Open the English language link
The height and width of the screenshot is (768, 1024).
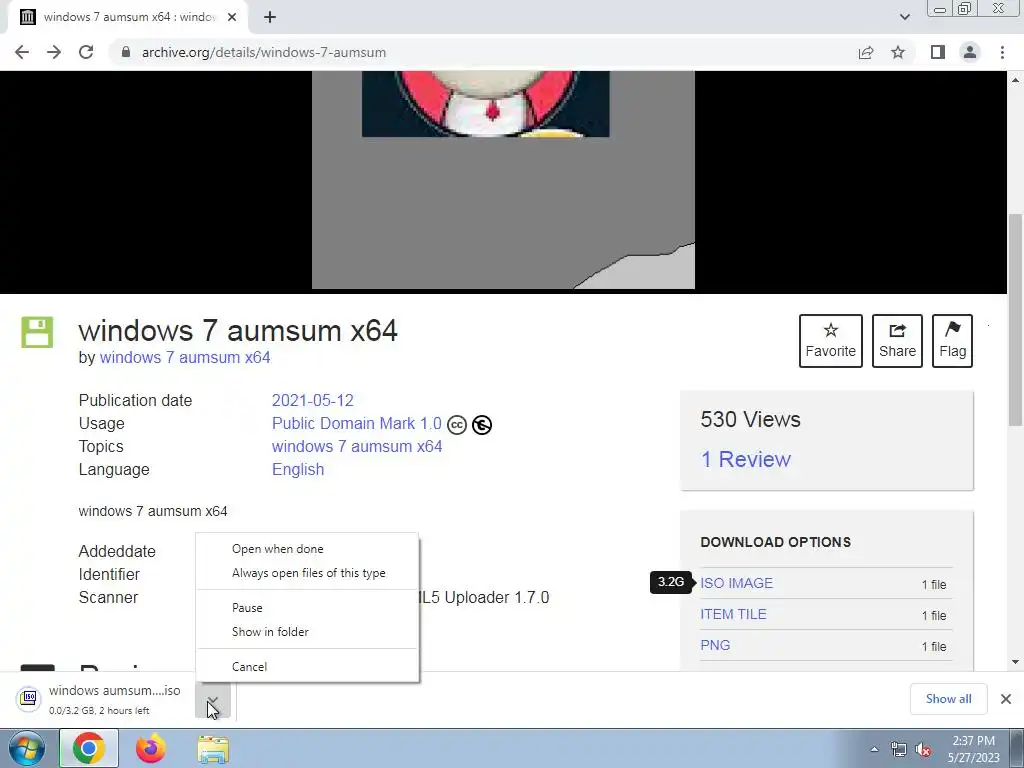point(298,470)
